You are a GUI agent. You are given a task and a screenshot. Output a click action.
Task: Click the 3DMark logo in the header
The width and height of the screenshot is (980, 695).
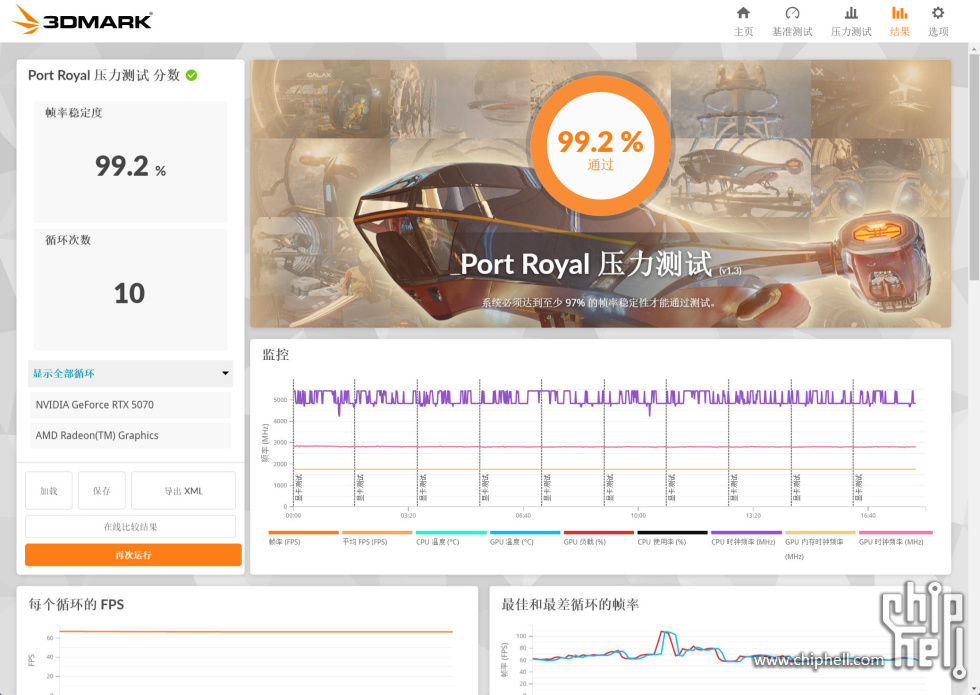coord(84,20)
